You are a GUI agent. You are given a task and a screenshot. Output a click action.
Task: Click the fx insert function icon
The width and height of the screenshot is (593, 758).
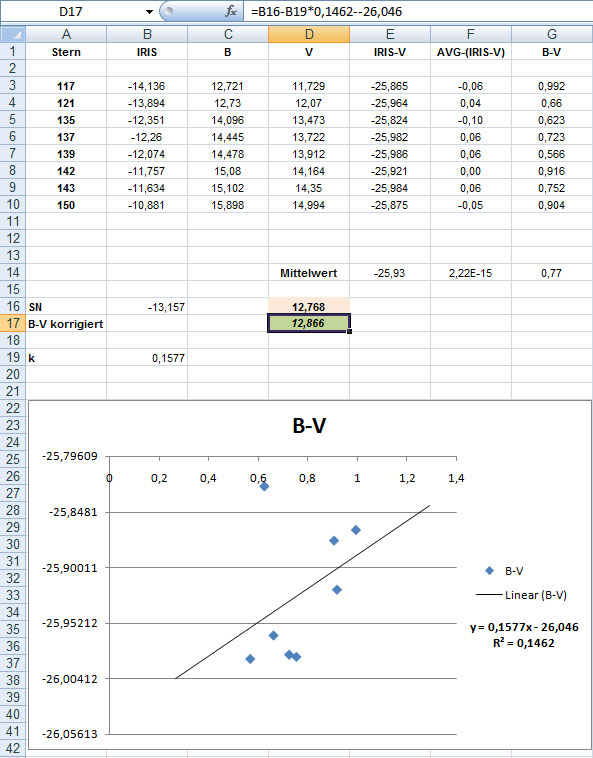(x=231, y=11)
